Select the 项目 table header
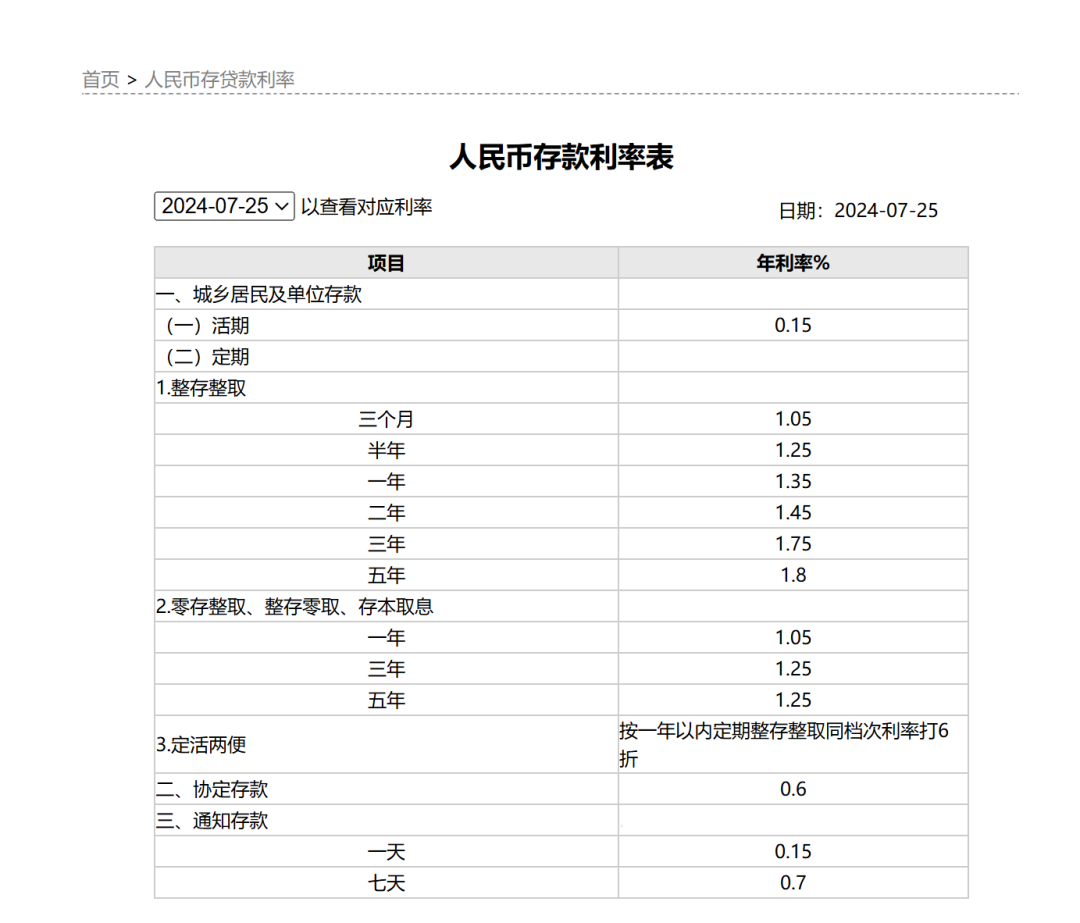 [x=386, y=262]
